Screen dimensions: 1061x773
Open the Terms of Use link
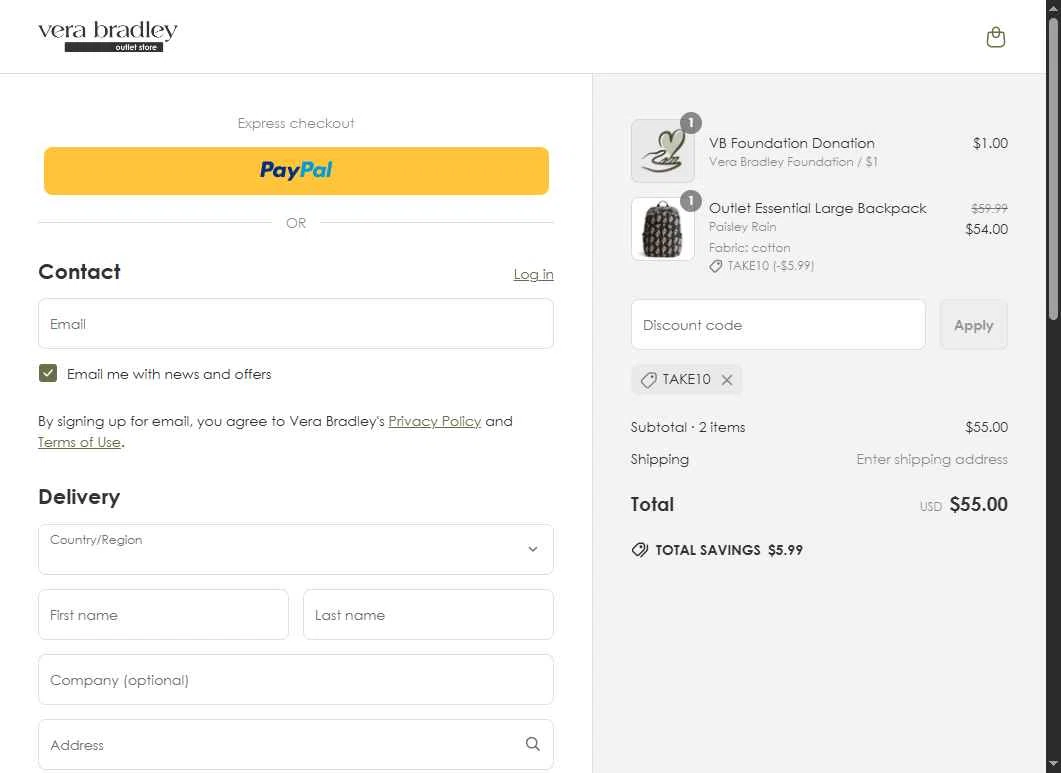point(79,442)
